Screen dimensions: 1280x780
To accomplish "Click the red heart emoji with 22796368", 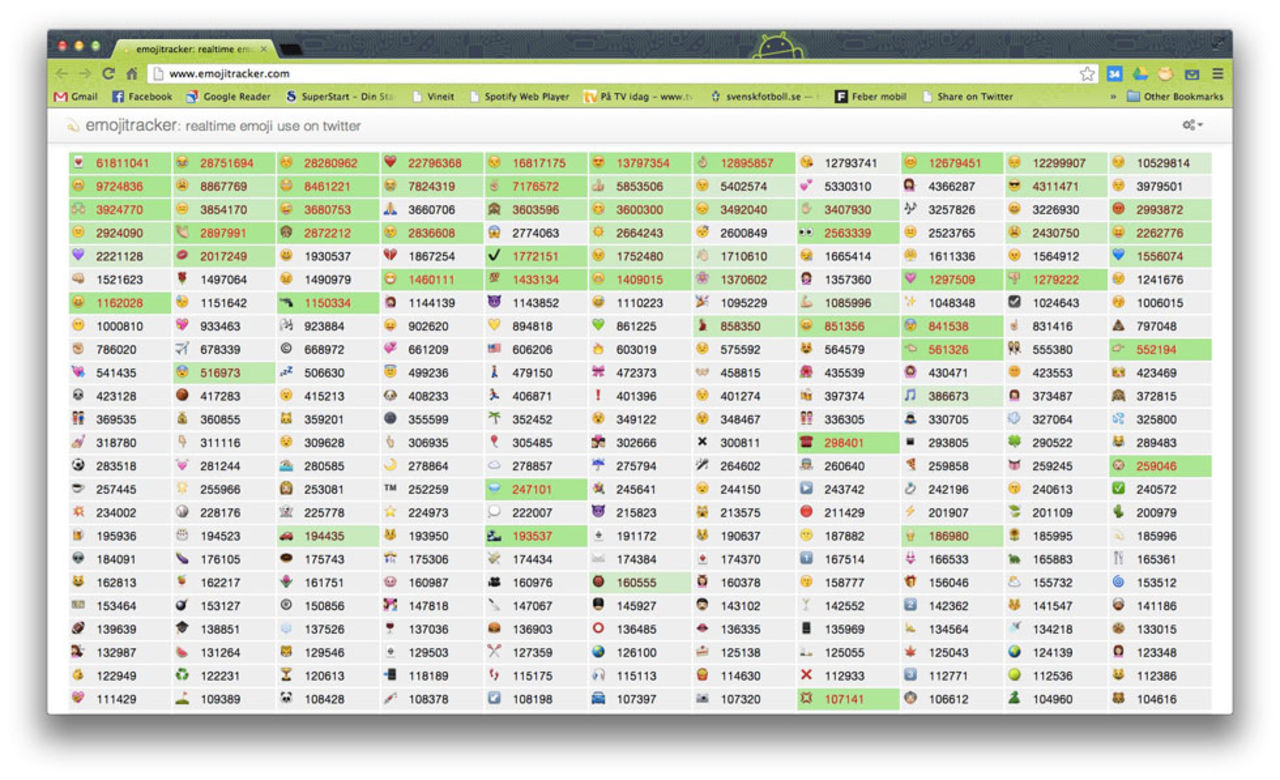I will click(391, 163).
